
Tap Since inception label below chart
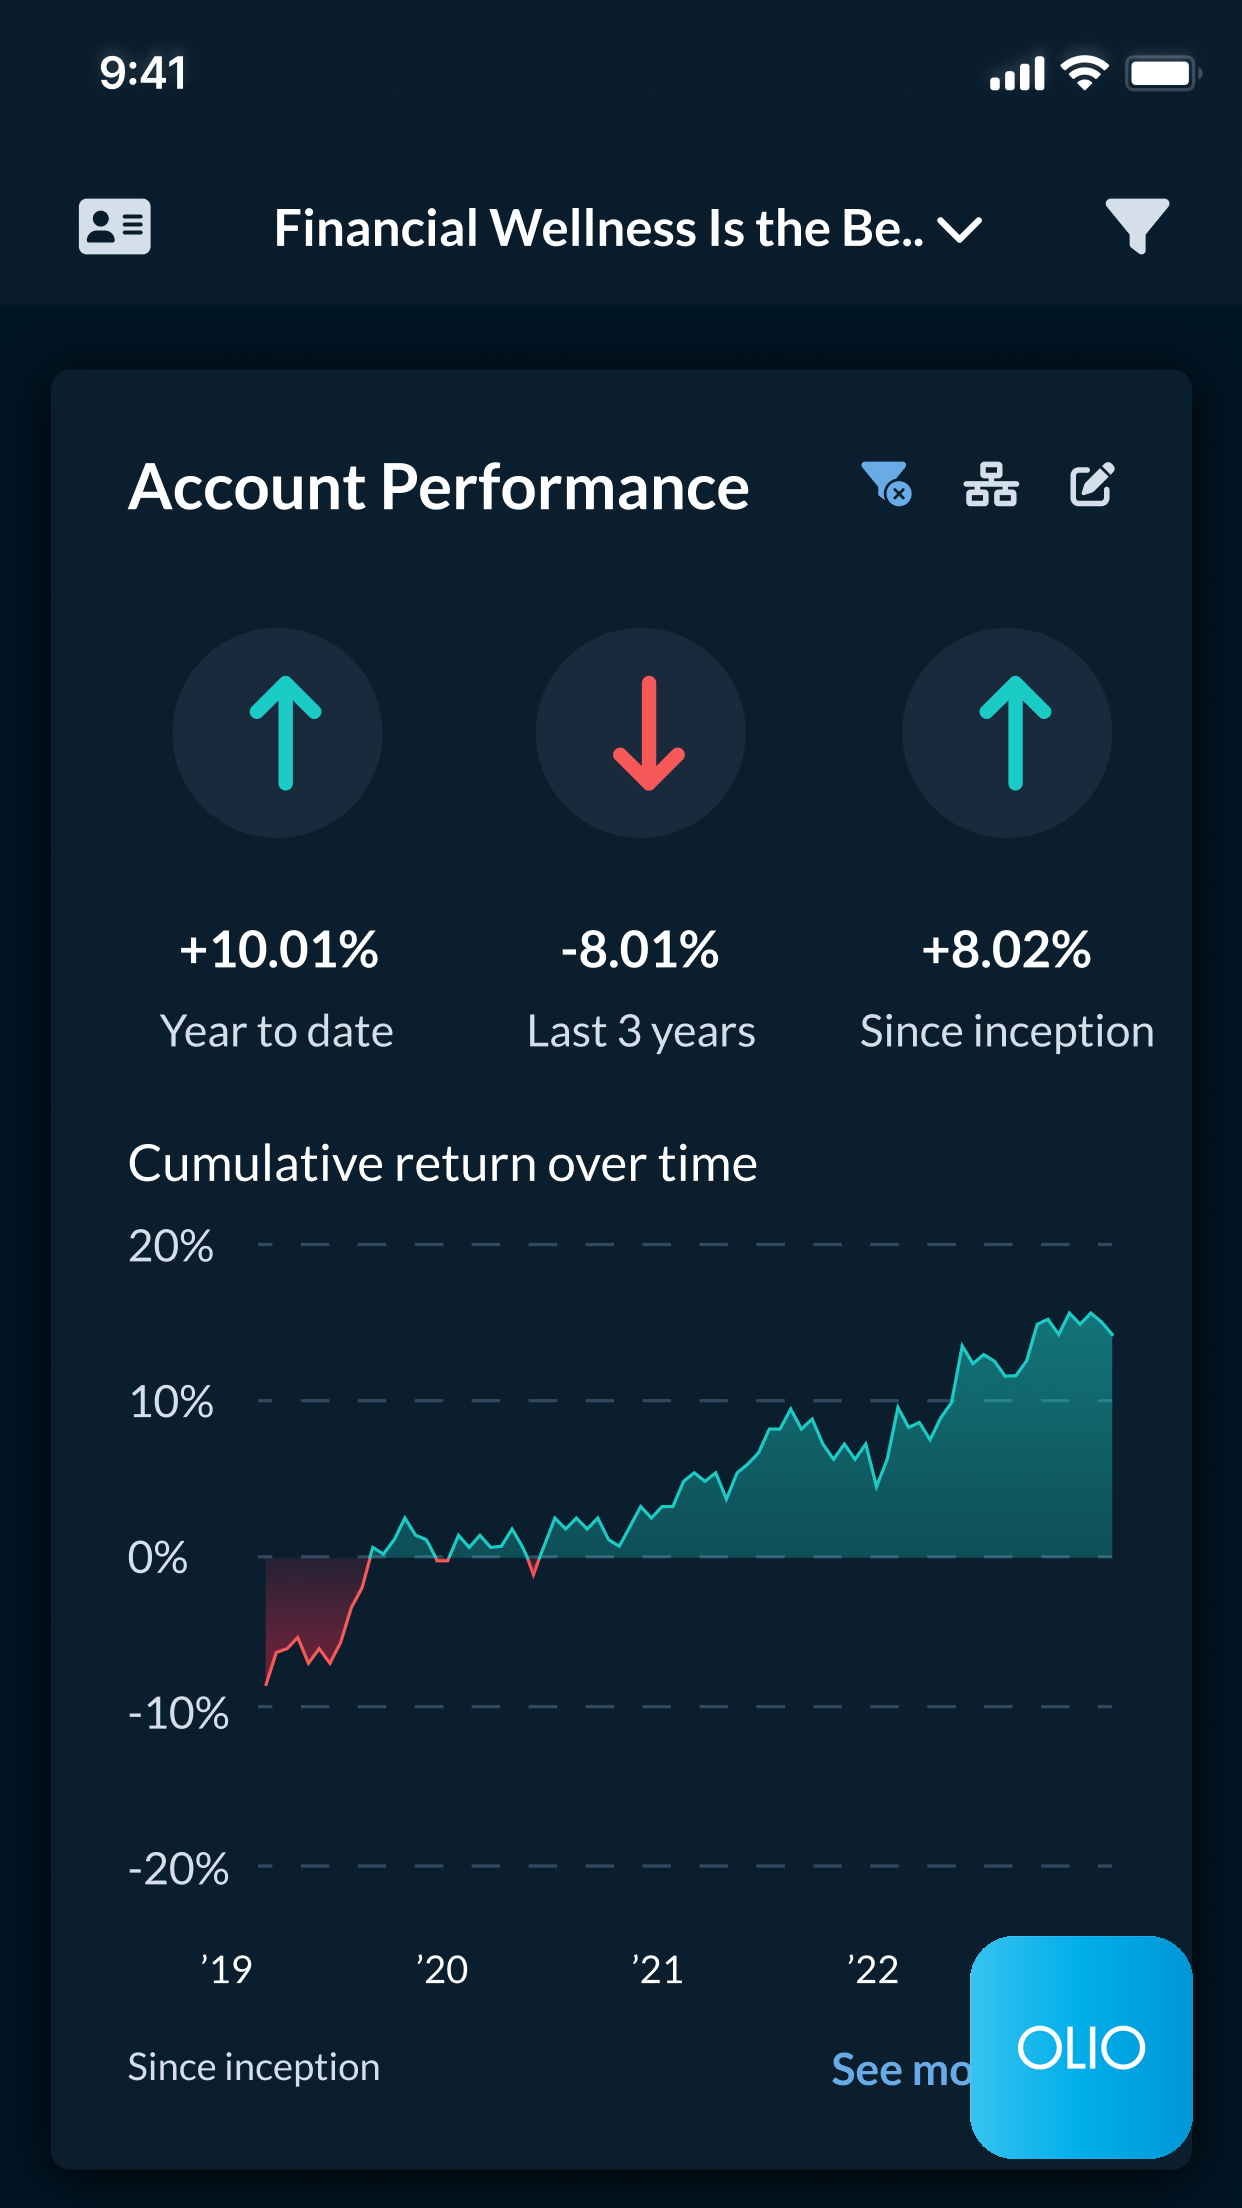pyautogui.click(x=254, y=2067)
